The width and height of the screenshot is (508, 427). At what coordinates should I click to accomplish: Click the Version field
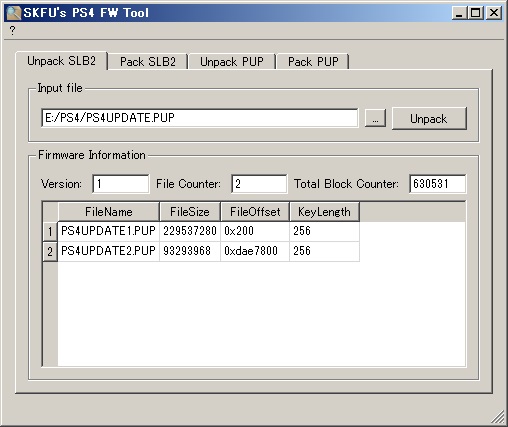[x=121, y=184]
